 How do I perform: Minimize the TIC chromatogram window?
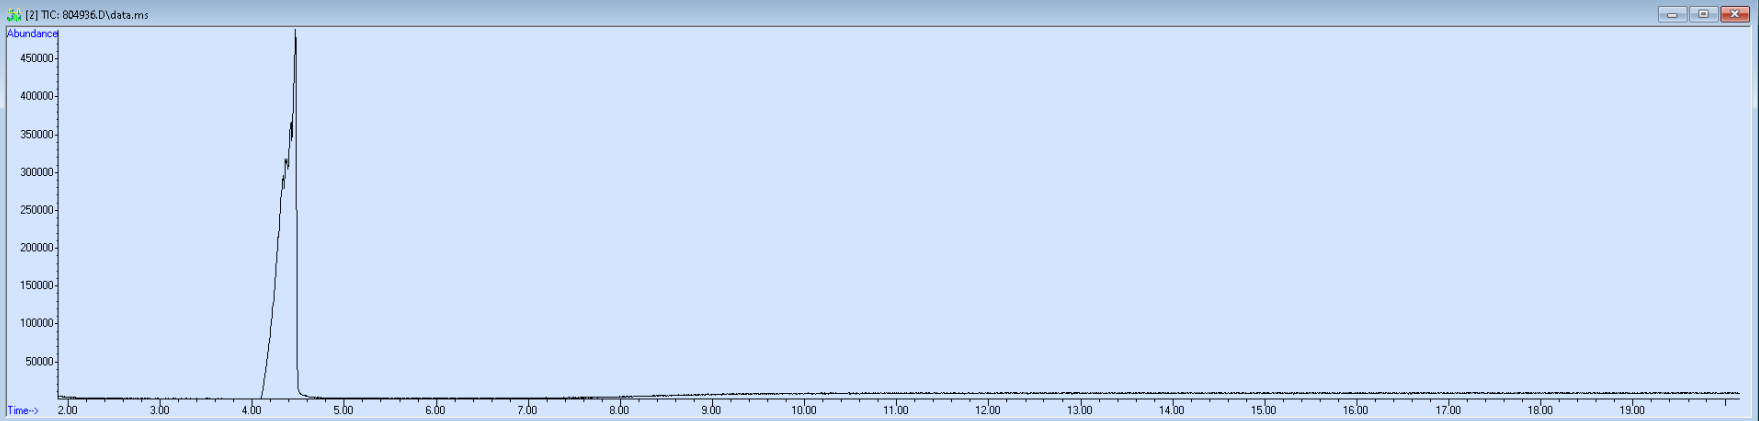tap(1672, 14)
